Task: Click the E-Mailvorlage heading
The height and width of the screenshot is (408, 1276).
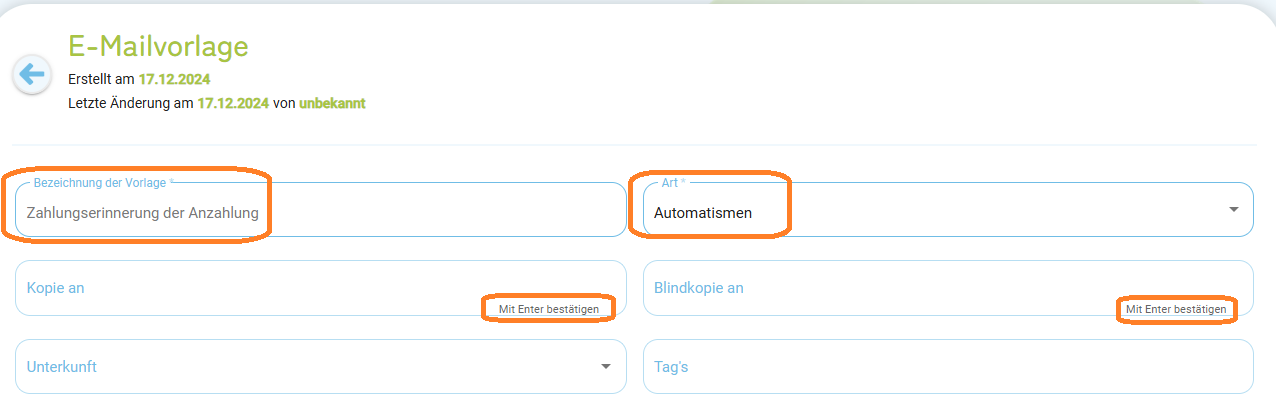Action: 158,46
